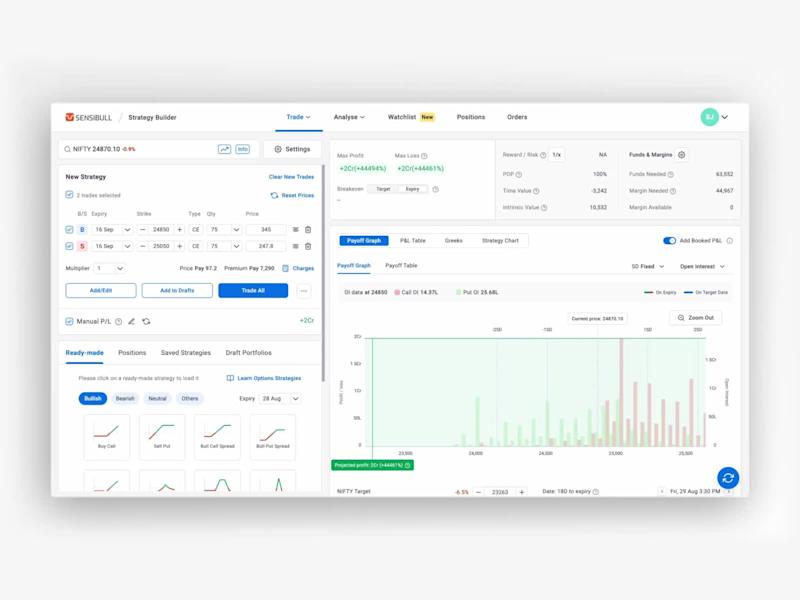Switch to the Greeks tab
Image resolution: width=800 pixels, height=600 pixels.
point(454,241)
